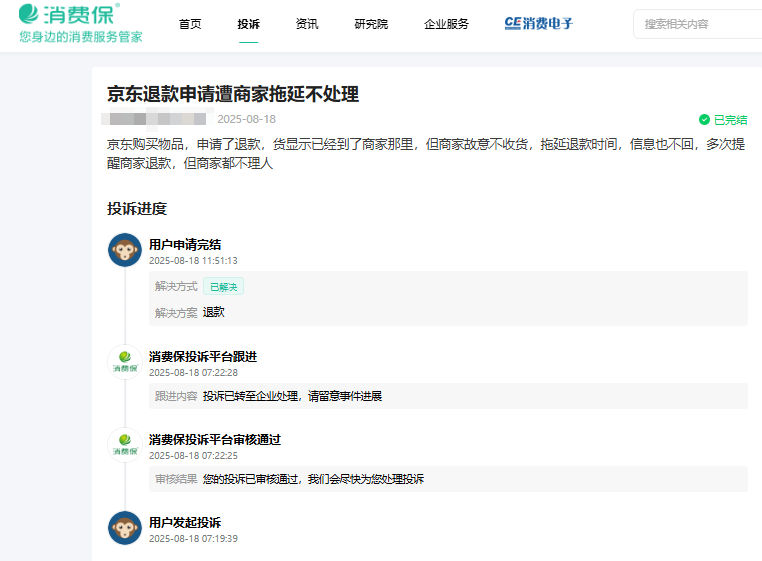Click the slogan 您身边的消费服务管家
This screenshot has height=561, width=762.
(x=81, y=37)
